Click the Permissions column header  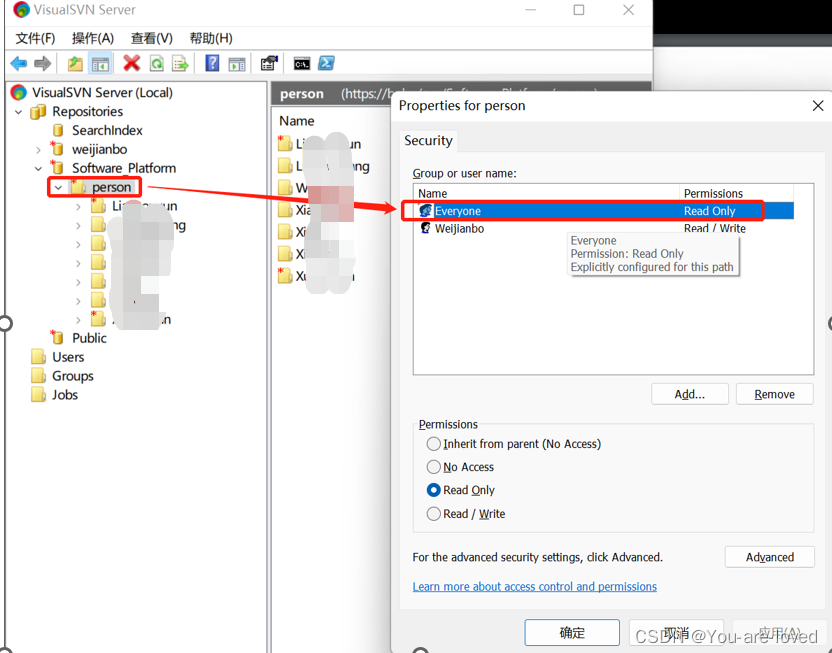736,193
